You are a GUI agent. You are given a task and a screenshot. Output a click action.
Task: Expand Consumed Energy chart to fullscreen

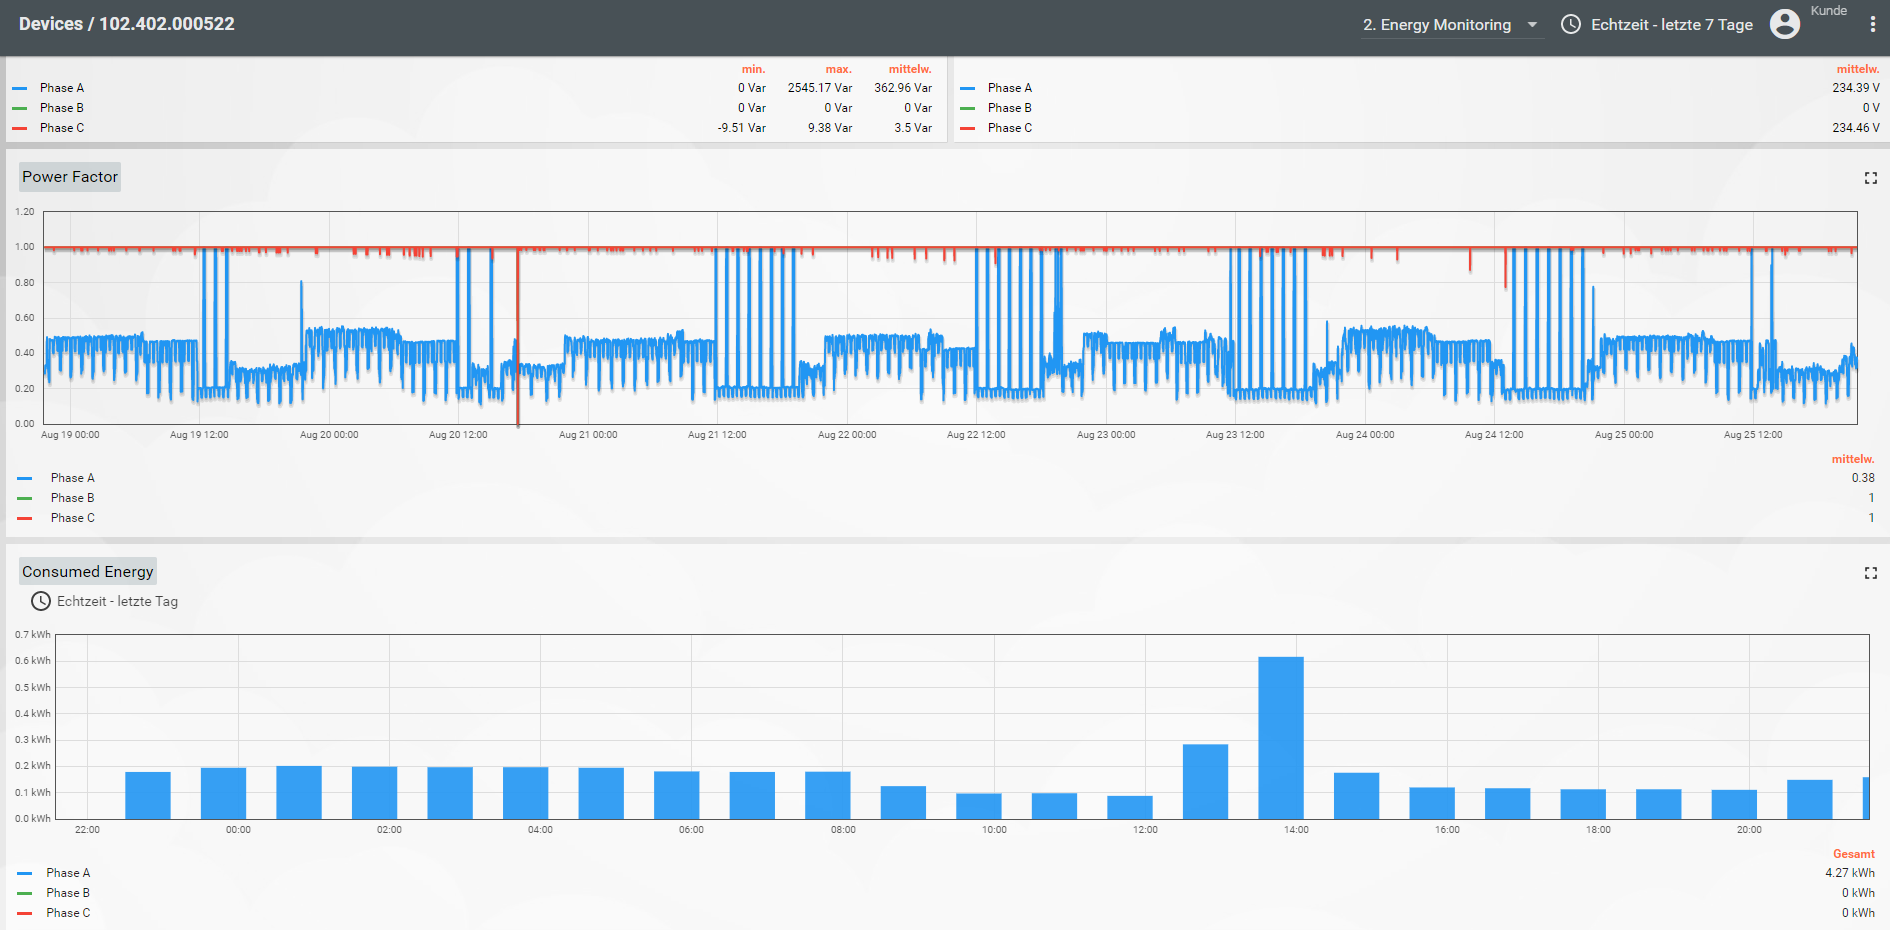[1871, 573]
